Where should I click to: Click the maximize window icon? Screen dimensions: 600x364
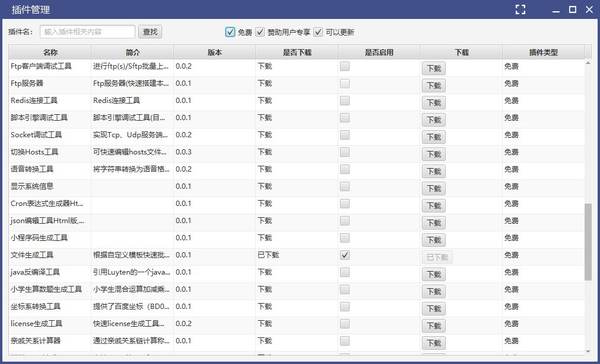click(572, 10)
